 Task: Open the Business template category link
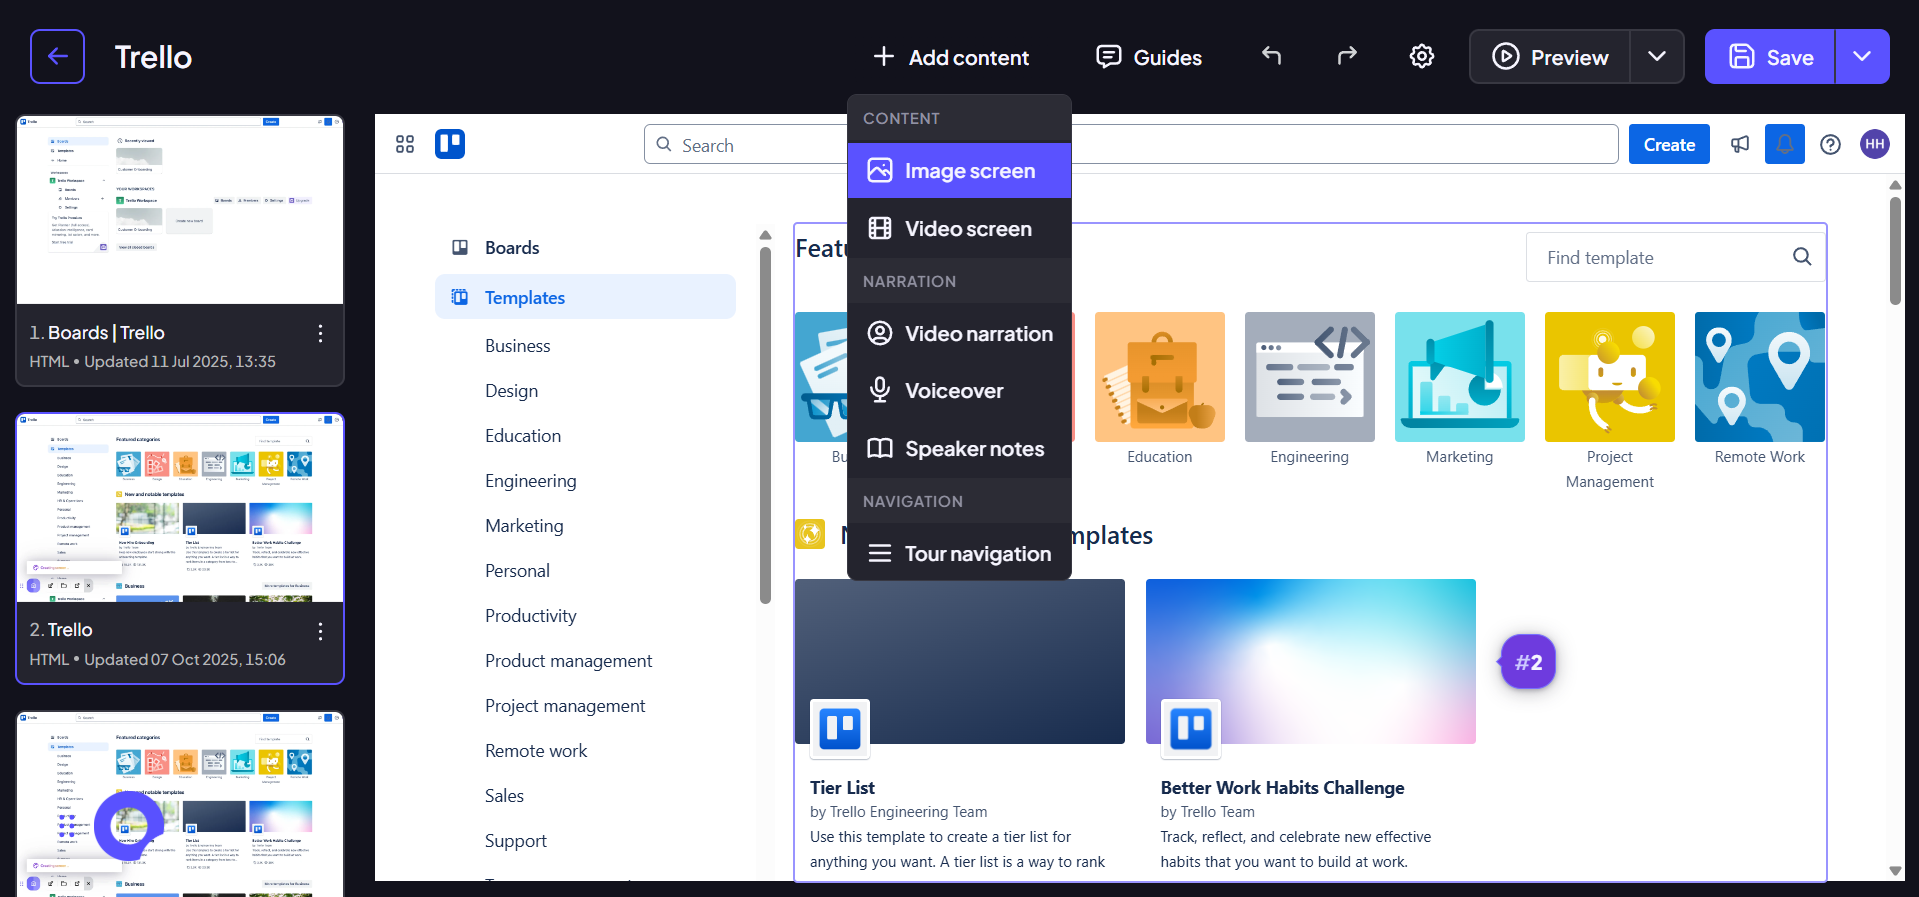[x=517, y=346]
